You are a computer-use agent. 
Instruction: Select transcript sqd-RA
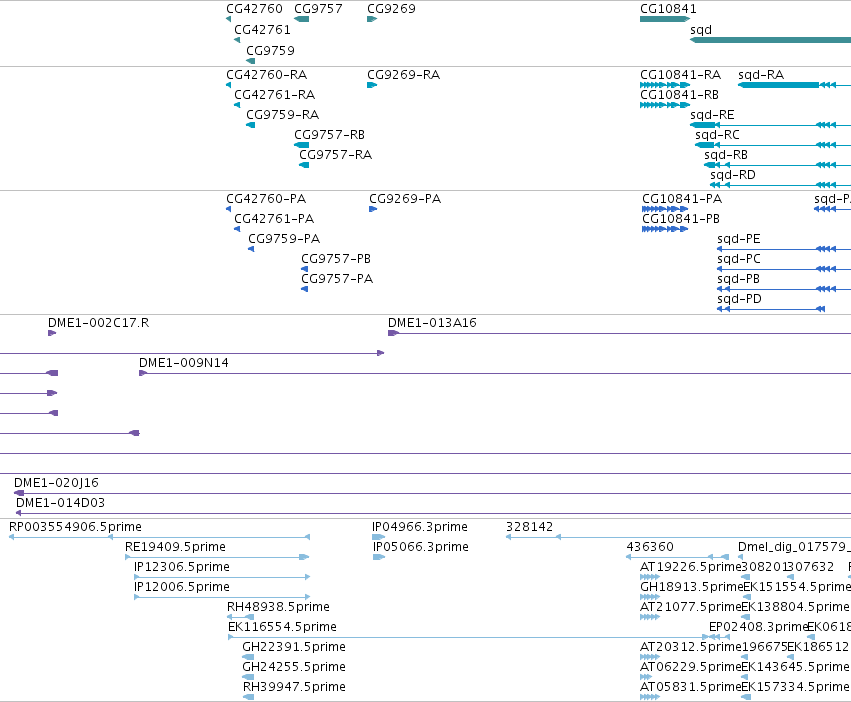point(761,74)
